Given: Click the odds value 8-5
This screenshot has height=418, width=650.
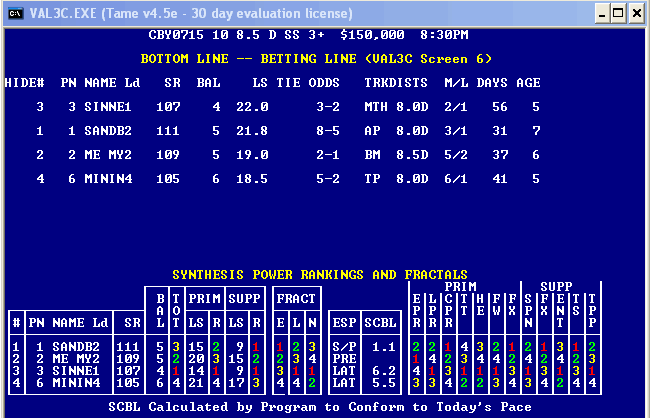Looking at the screenshot, I should [328, 131].
